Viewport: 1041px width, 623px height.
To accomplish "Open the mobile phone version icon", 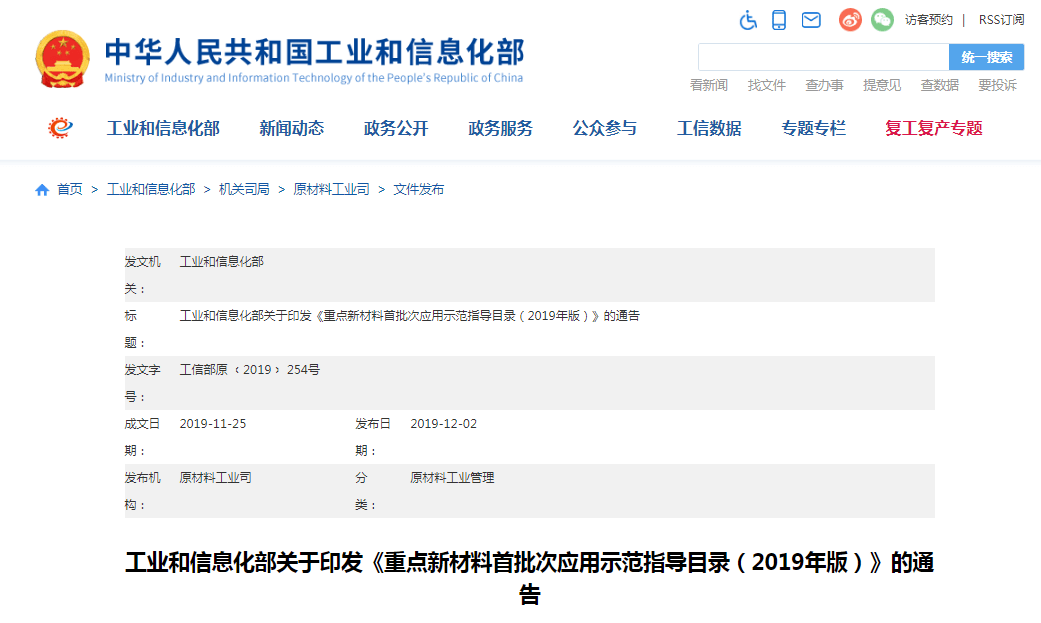I will click(x=779, y=20).
